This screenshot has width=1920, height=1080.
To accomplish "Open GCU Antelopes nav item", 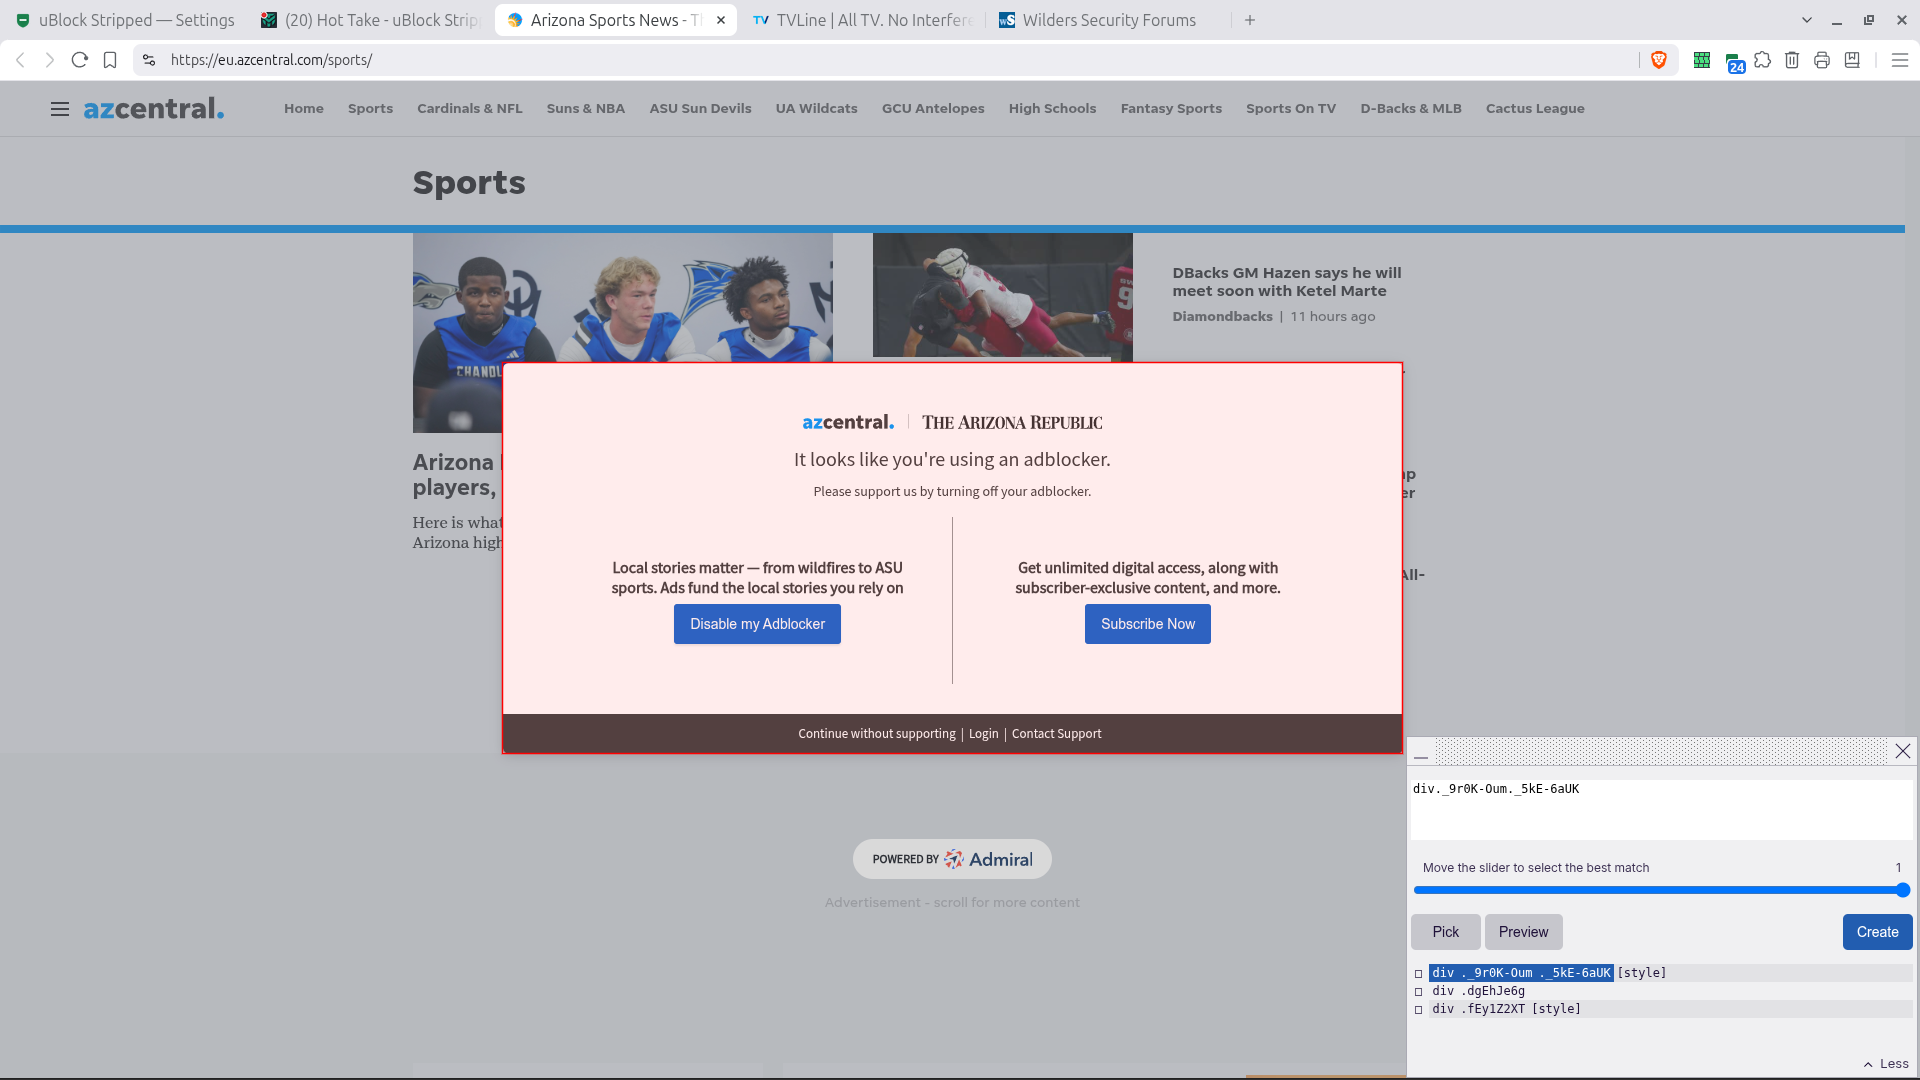I will tap(933, 109).
